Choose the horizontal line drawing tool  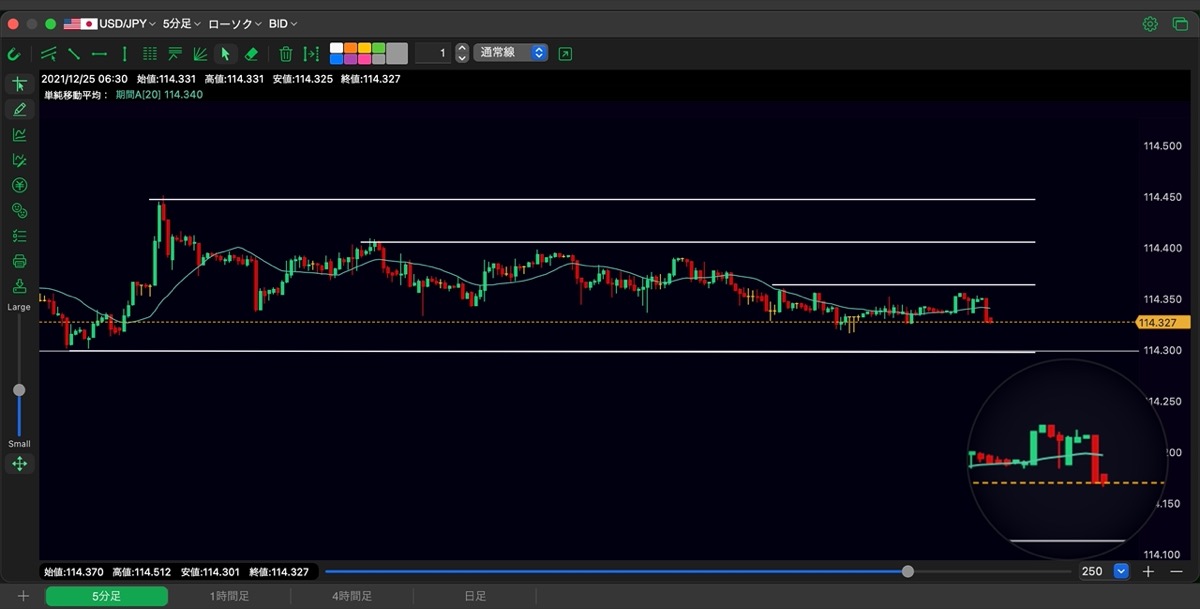[x=99, y=54]
